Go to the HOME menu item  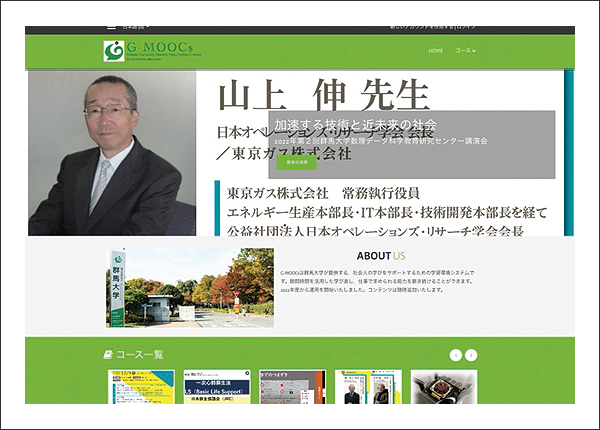pos(436,50)
